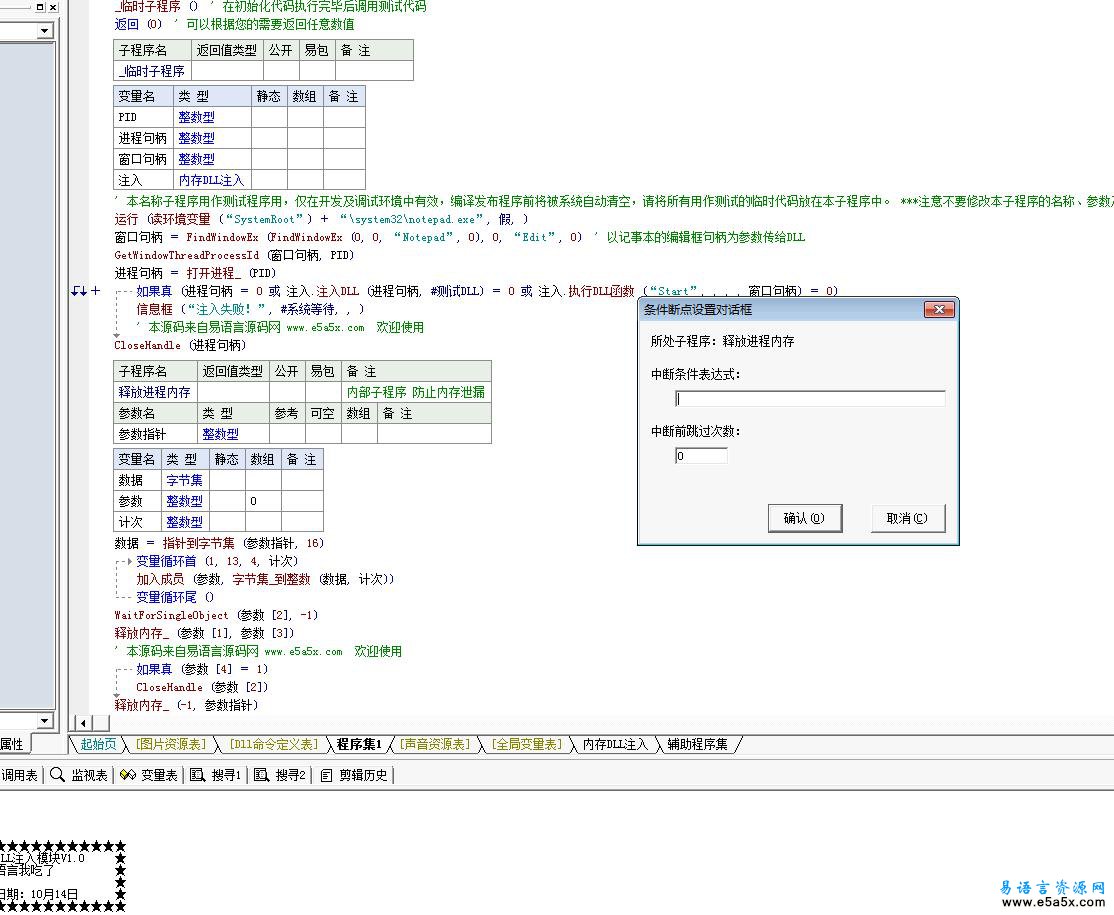The height and width of the screenshot is (915, 1114).
Task: Click the 内部子程序 防止内存泄漏 remark cell
Action: coord(416,392)
